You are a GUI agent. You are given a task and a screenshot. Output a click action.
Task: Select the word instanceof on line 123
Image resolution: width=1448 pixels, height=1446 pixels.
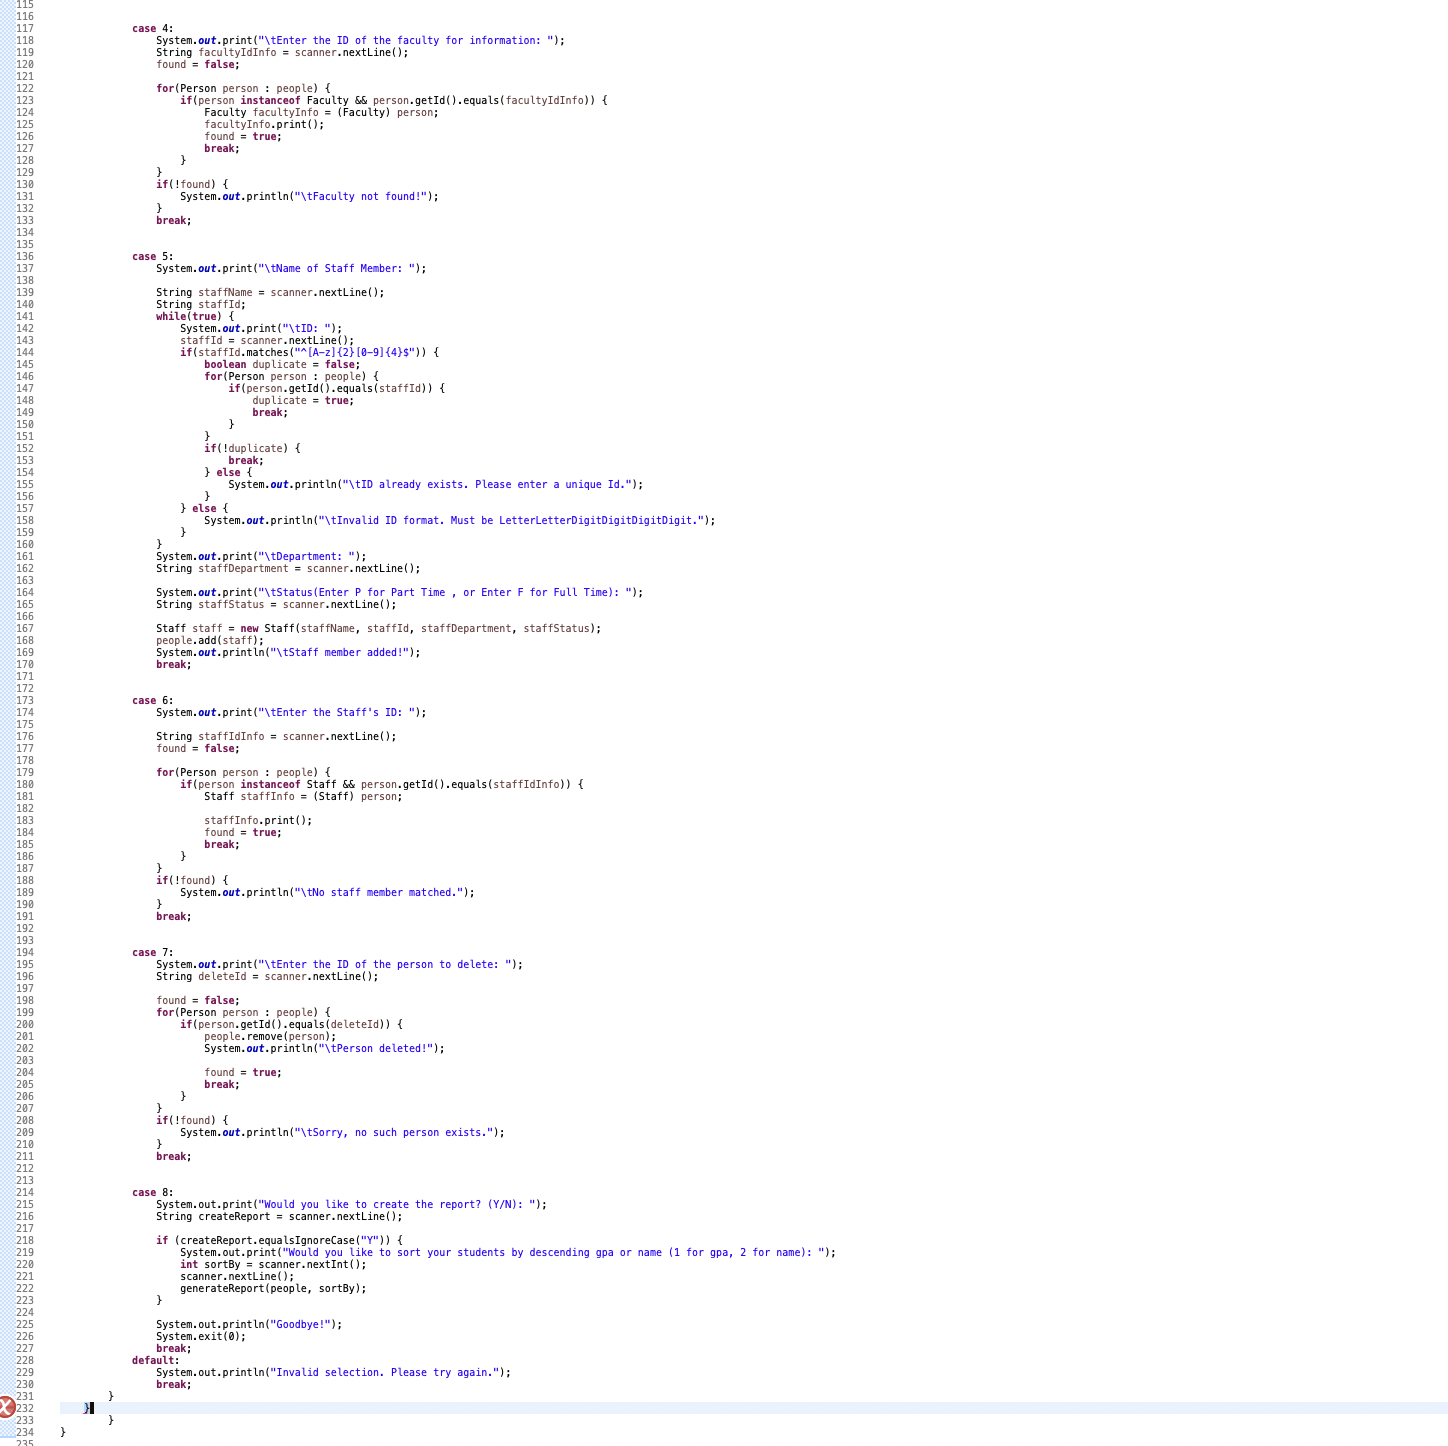pos(270,100)
